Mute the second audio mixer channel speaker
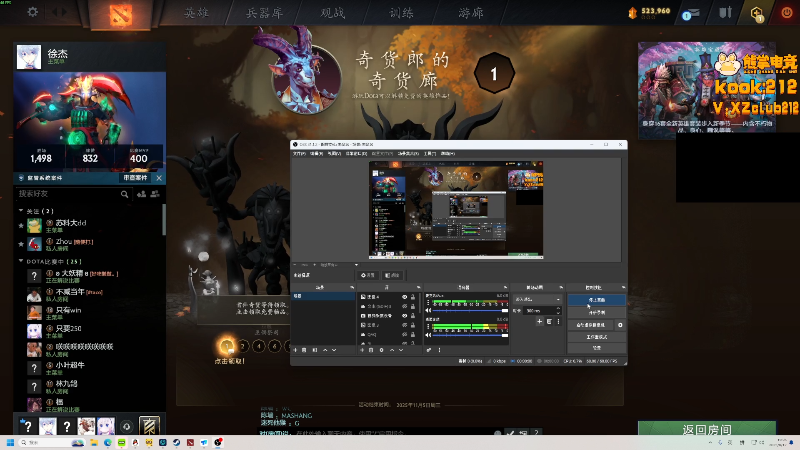 tap(428, 335)
